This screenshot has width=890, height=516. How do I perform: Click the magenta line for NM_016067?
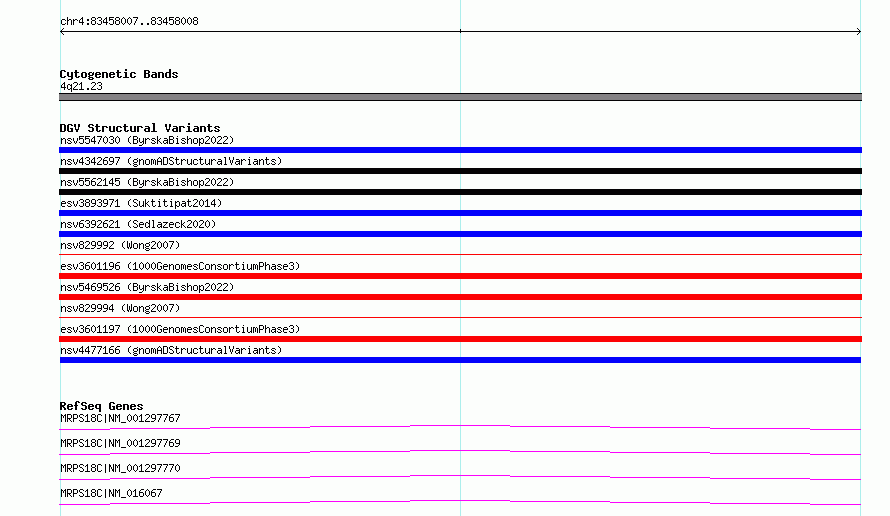click(460, 501)
